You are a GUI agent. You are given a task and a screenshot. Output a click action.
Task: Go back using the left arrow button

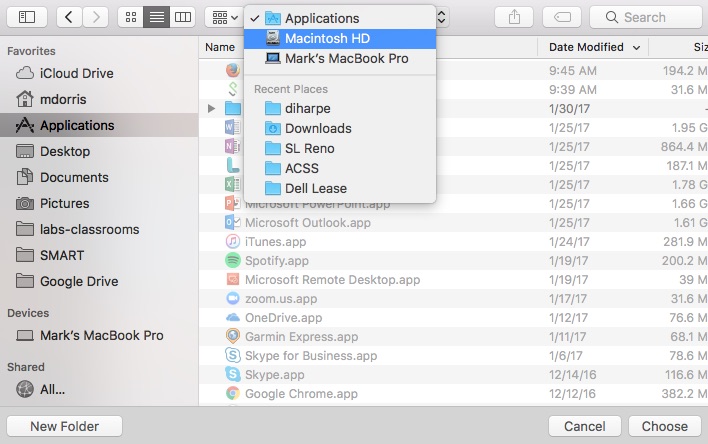point(69,17)
